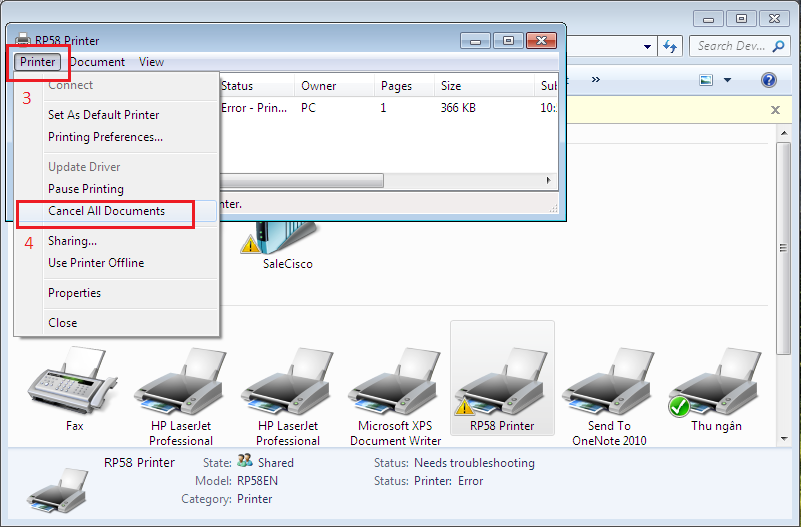Show hidden toolbar commands via chevron
801x527 pixels.
(595, 79)
